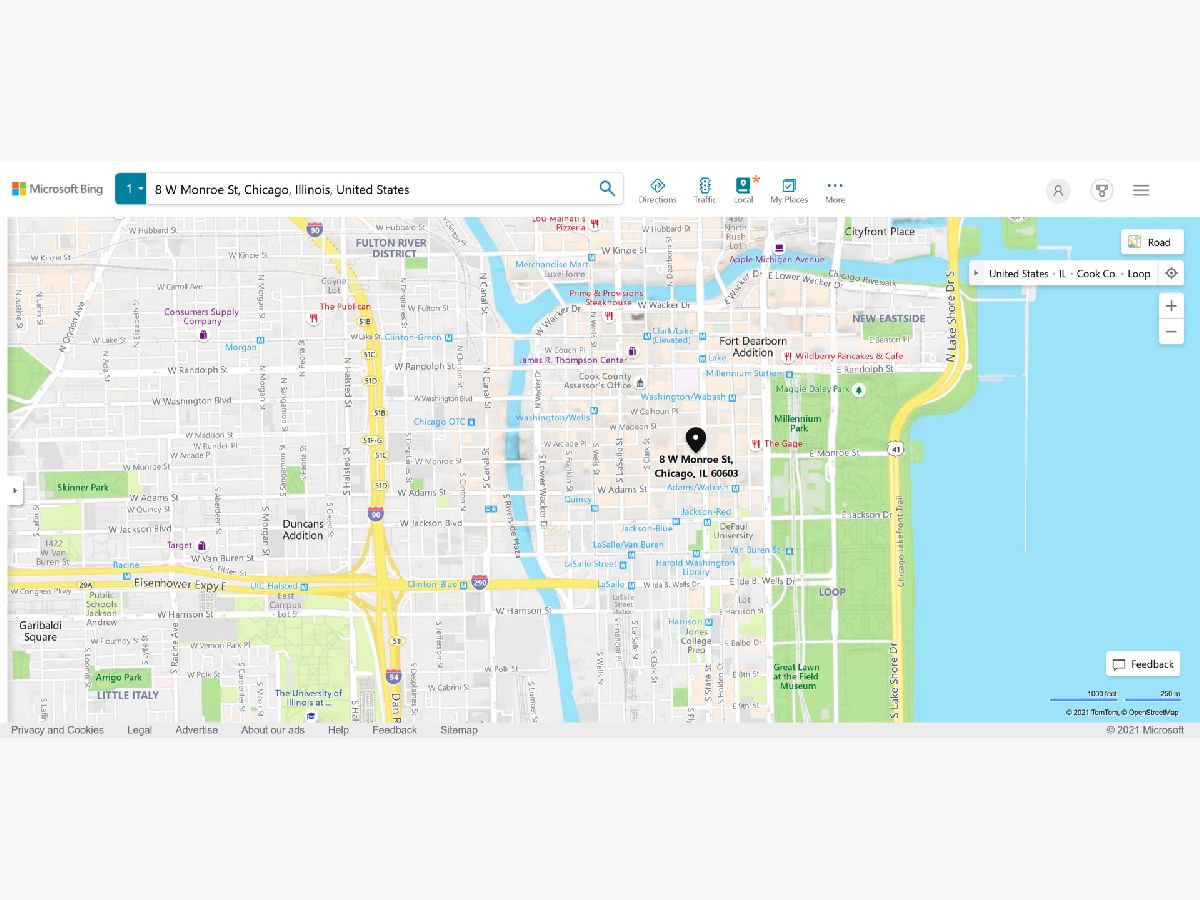The height and width of the screenshot is (900, 1200).
Task: Click the Millennium Park label
Action: [797, 424]
